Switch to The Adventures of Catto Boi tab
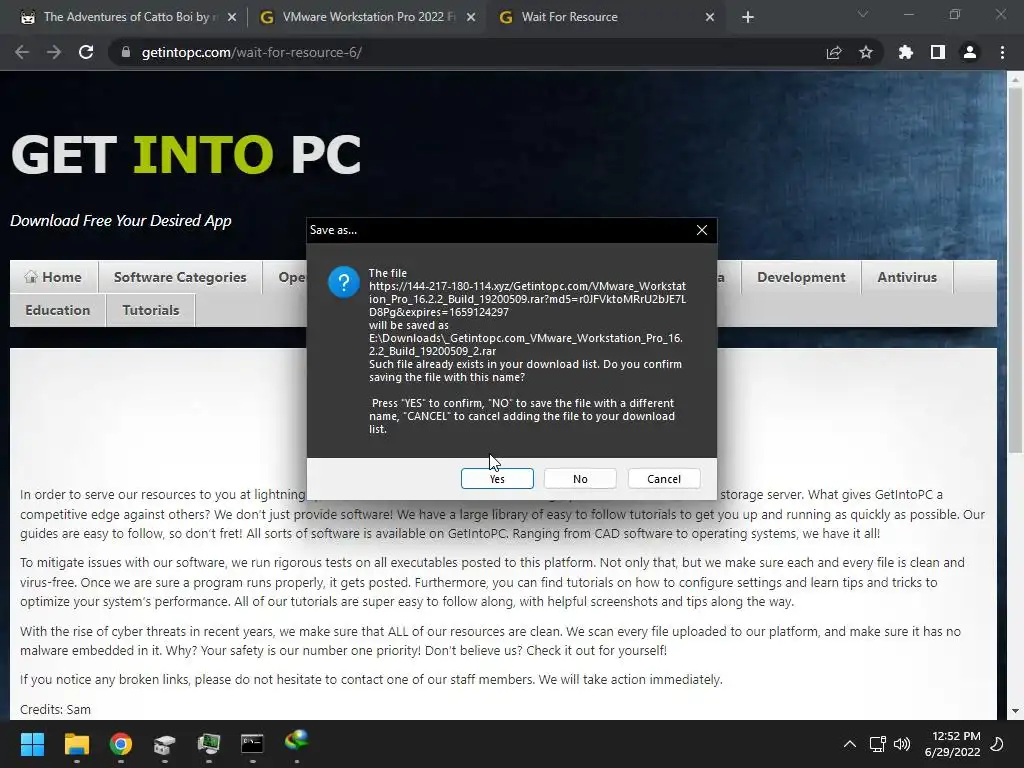 (127, 17)
